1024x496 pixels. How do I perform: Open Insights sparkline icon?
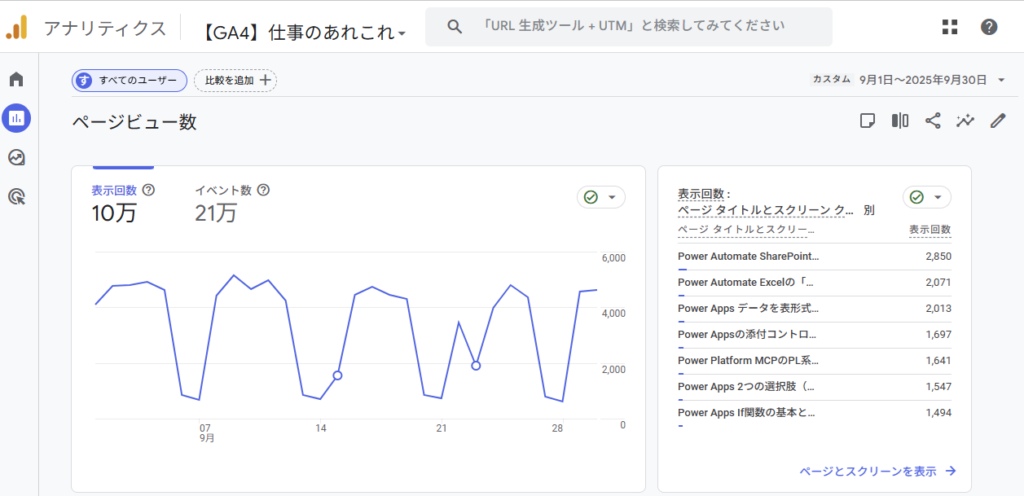coord(965,121)
